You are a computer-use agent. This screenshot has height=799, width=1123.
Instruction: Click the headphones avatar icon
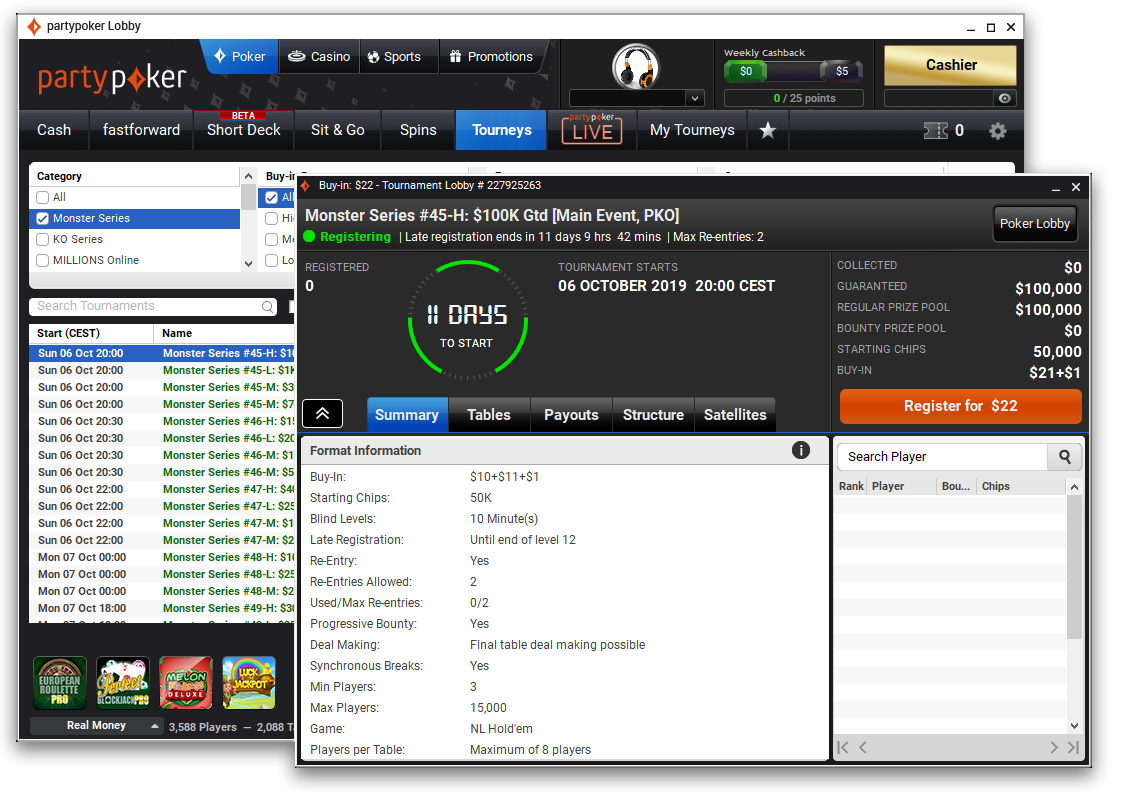(635, 66)
